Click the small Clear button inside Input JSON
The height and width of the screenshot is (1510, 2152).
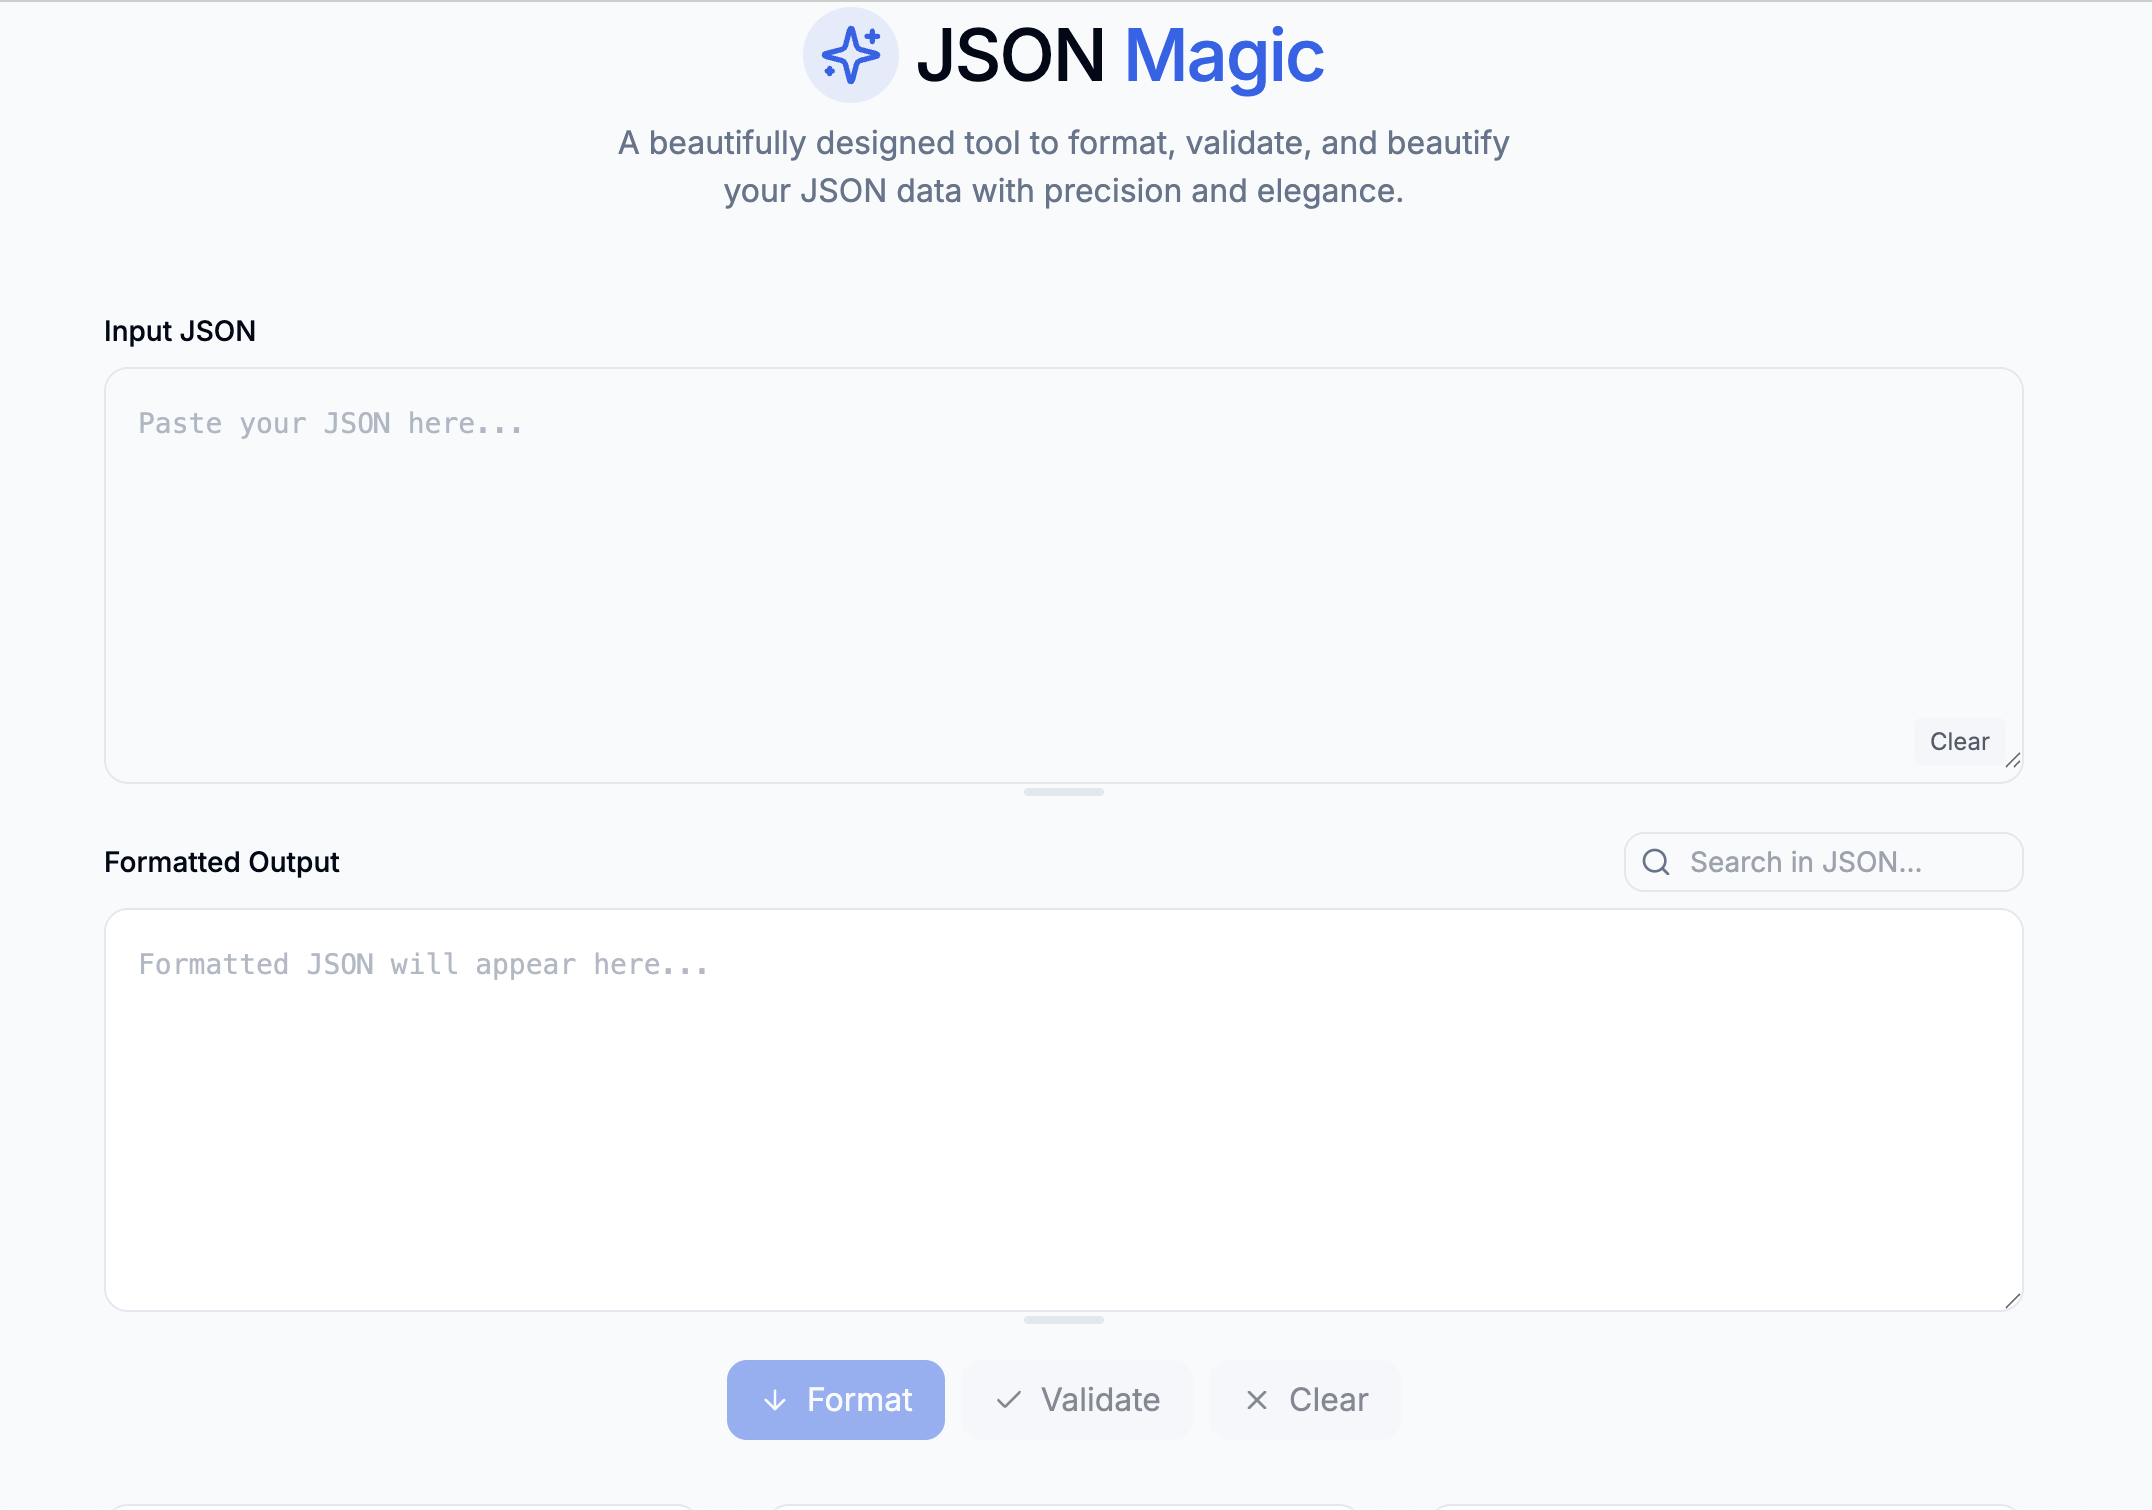pyautogui.click(x=1959, y=741)
